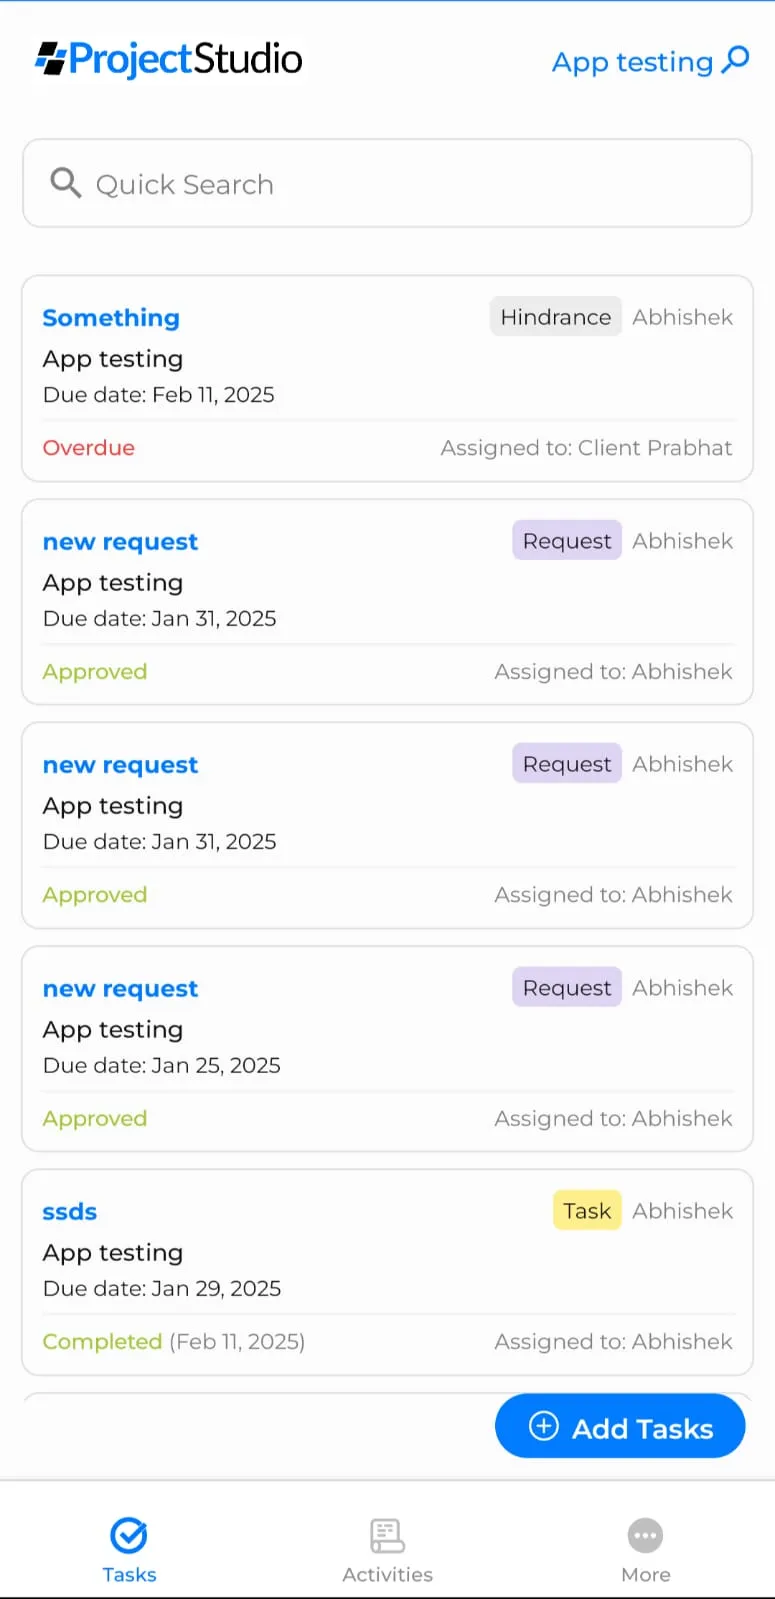Click the Overdue status label

tap(88, 448)
